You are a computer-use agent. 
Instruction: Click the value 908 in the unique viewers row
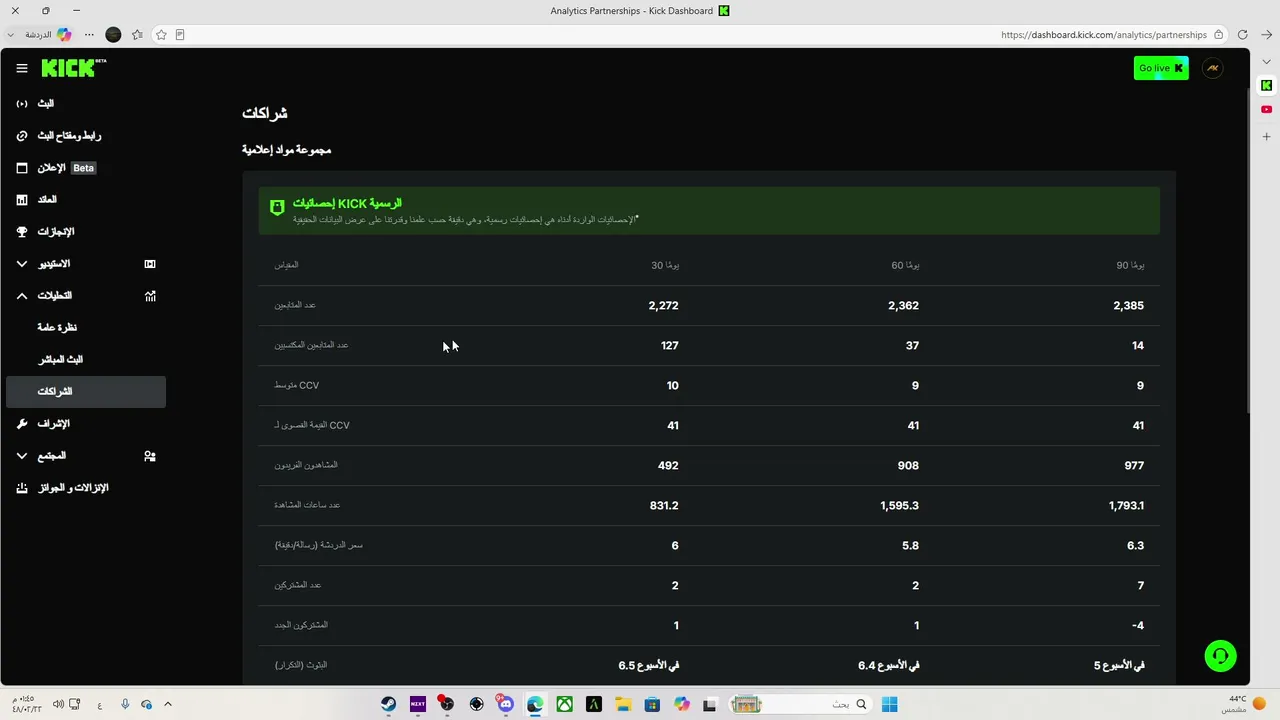908,466
